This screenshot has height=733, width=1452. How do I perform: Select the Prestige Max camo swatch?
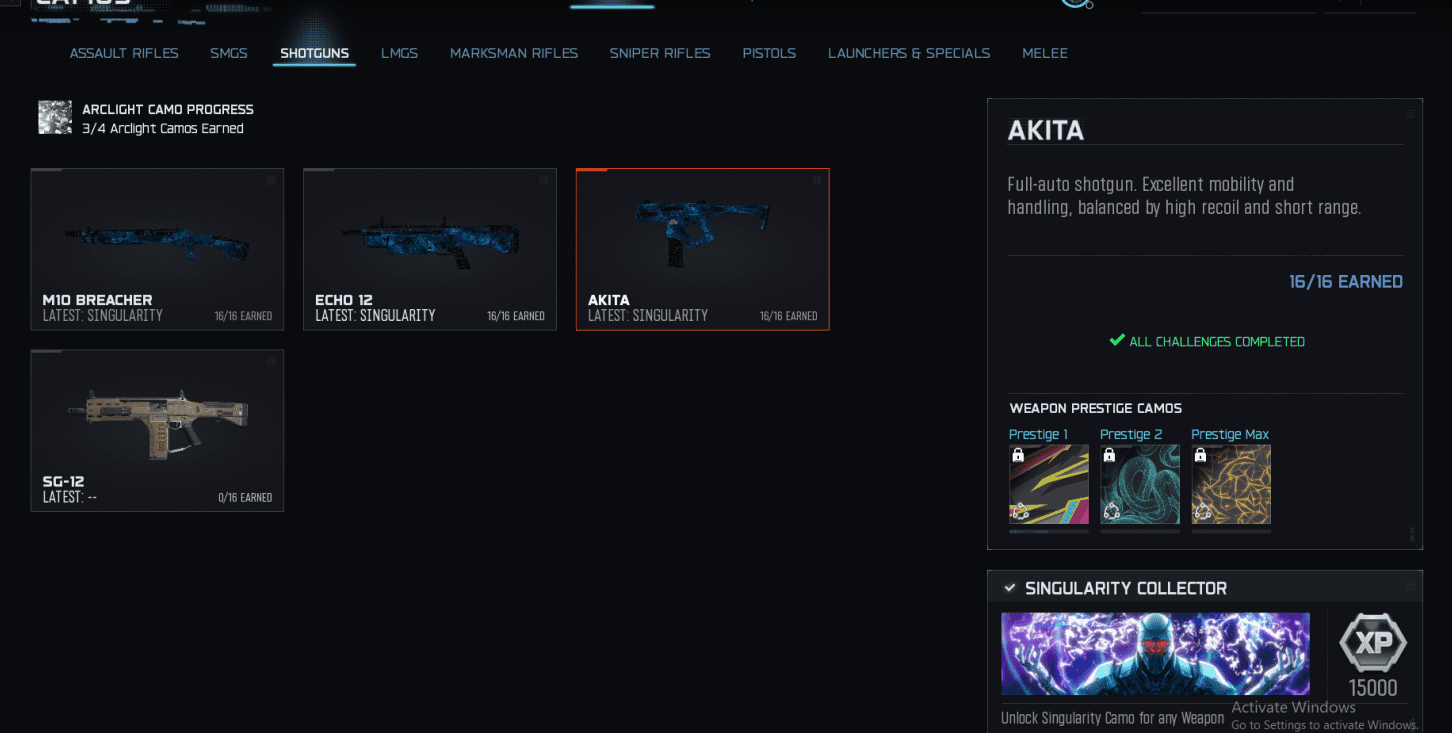[x=1231, y=485]
